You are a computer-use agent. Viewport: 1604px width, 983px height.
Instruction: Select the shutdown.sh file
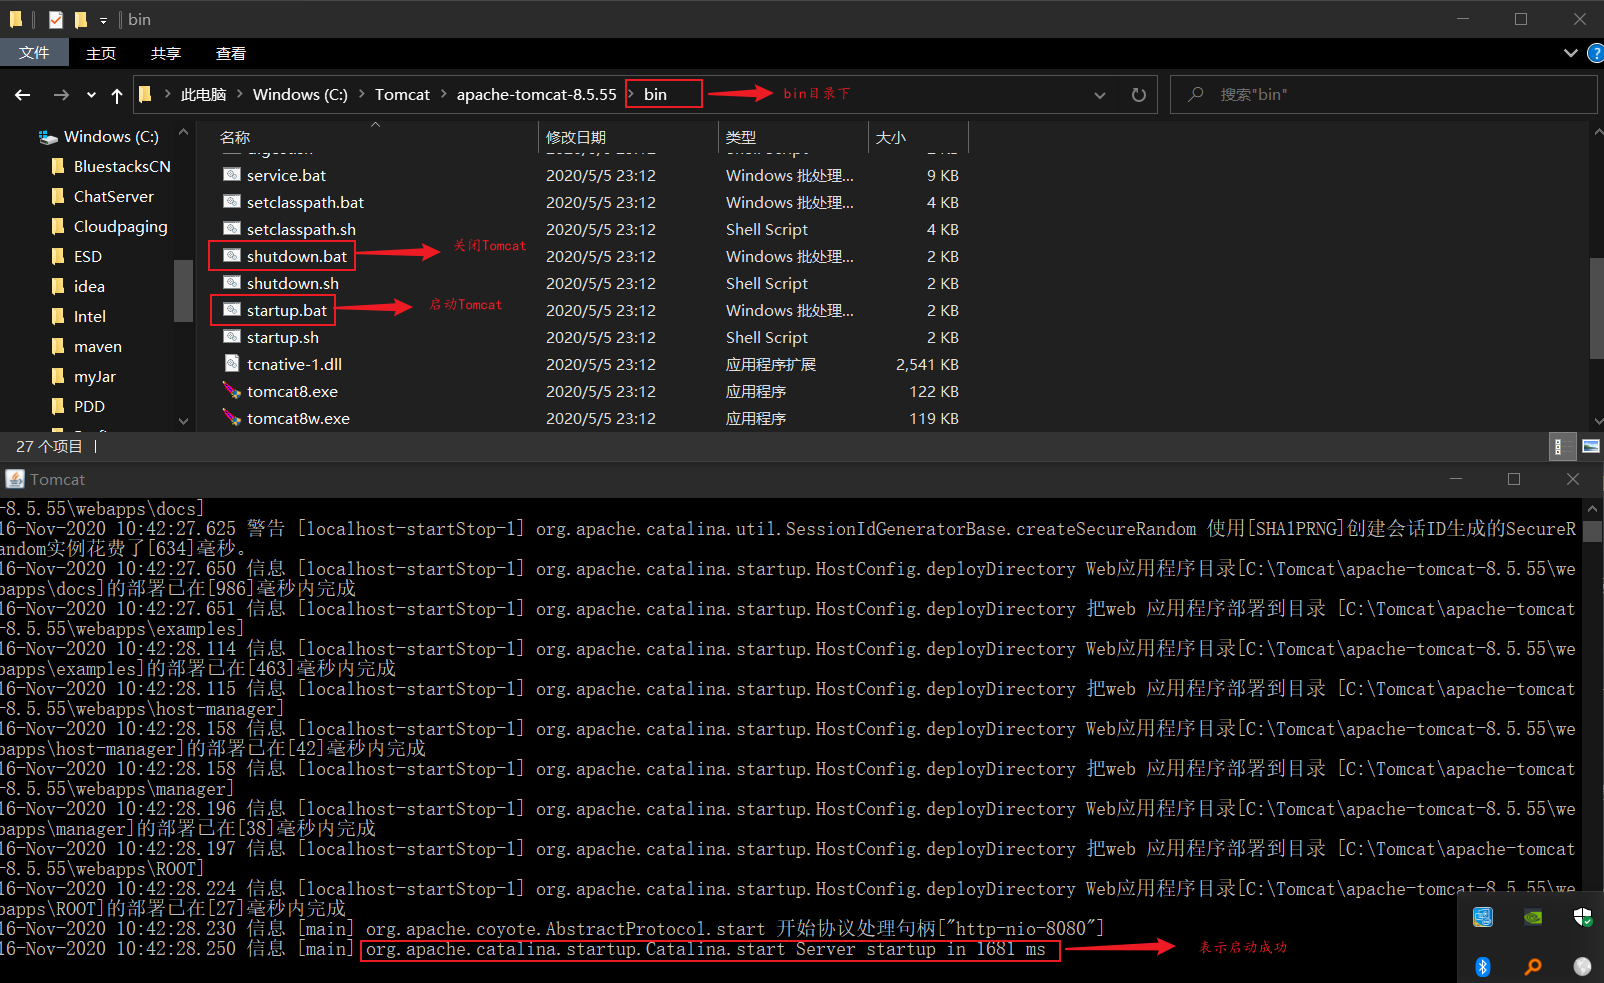[x=293, y=283]
